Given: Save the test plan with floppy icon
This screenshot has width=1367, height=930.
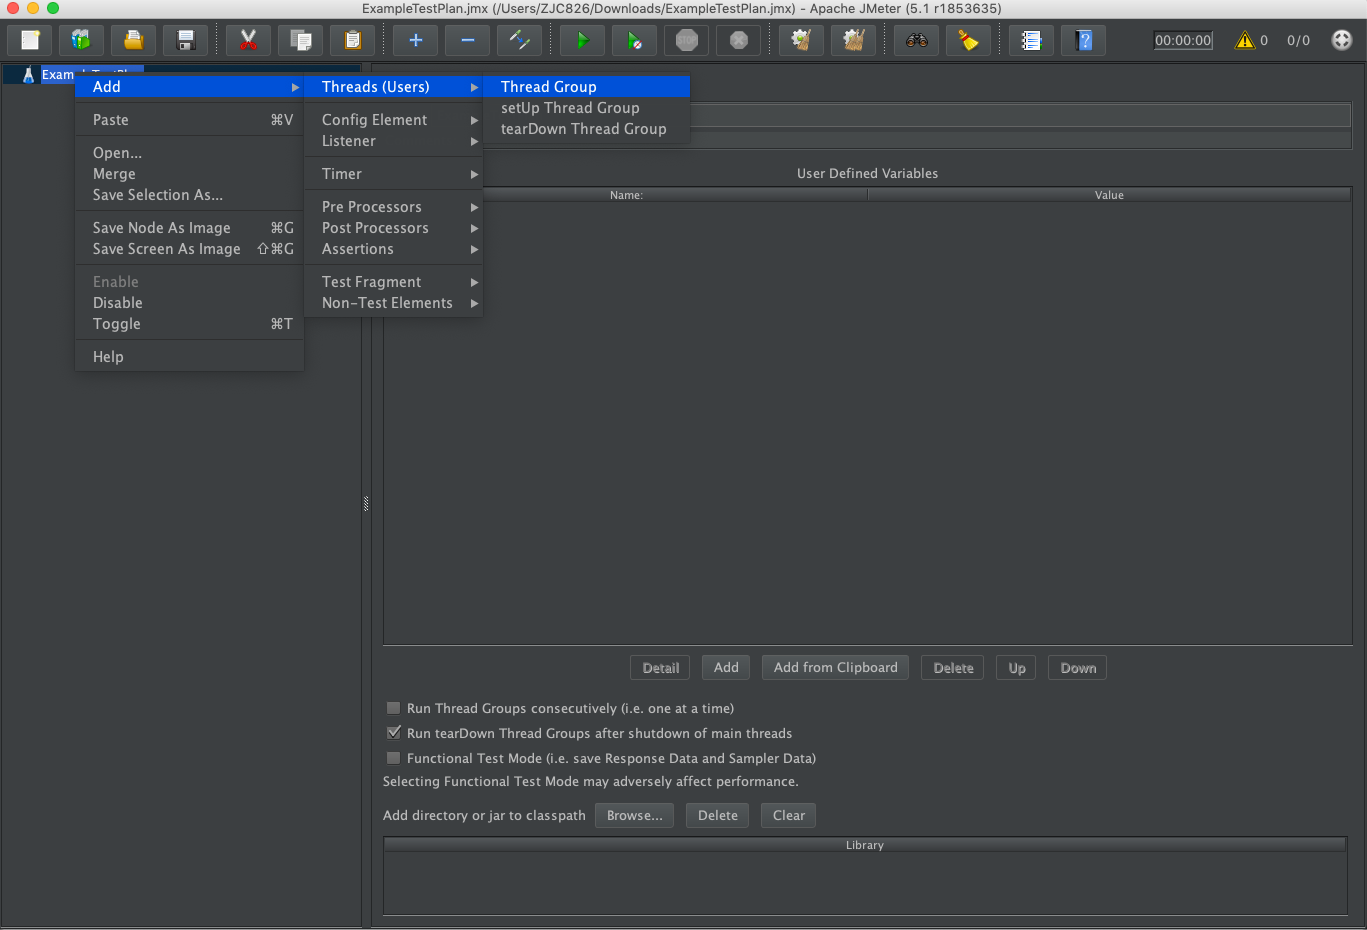Looking at the screenshot, I should coord(185,40).
